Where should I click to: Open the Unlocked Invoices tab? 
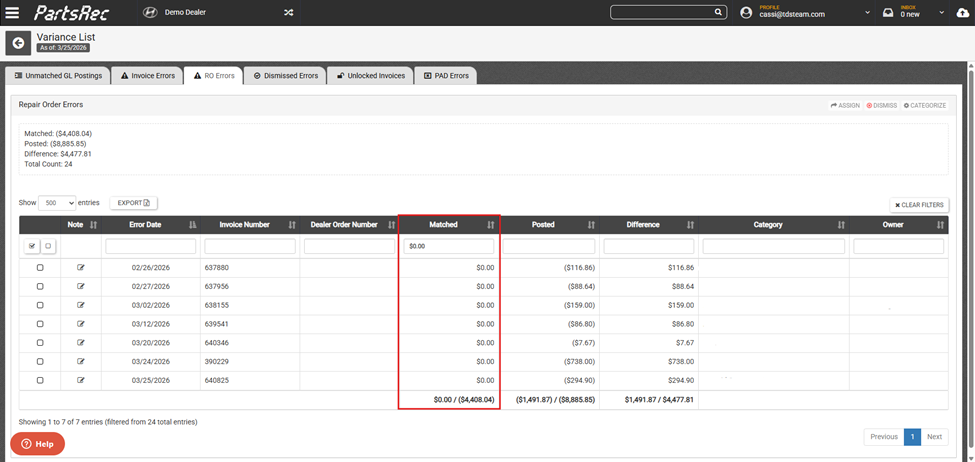tap(371, 75)
